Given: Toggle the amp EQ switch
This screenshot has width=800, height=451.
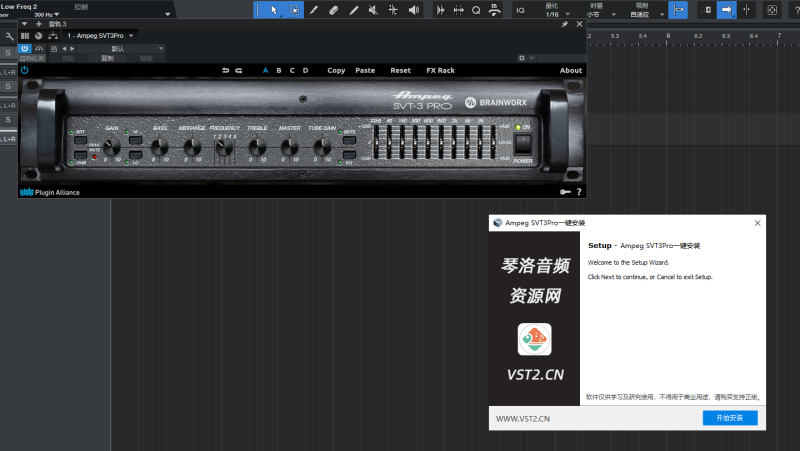Looking at the screenshot, I should point(349,154).
